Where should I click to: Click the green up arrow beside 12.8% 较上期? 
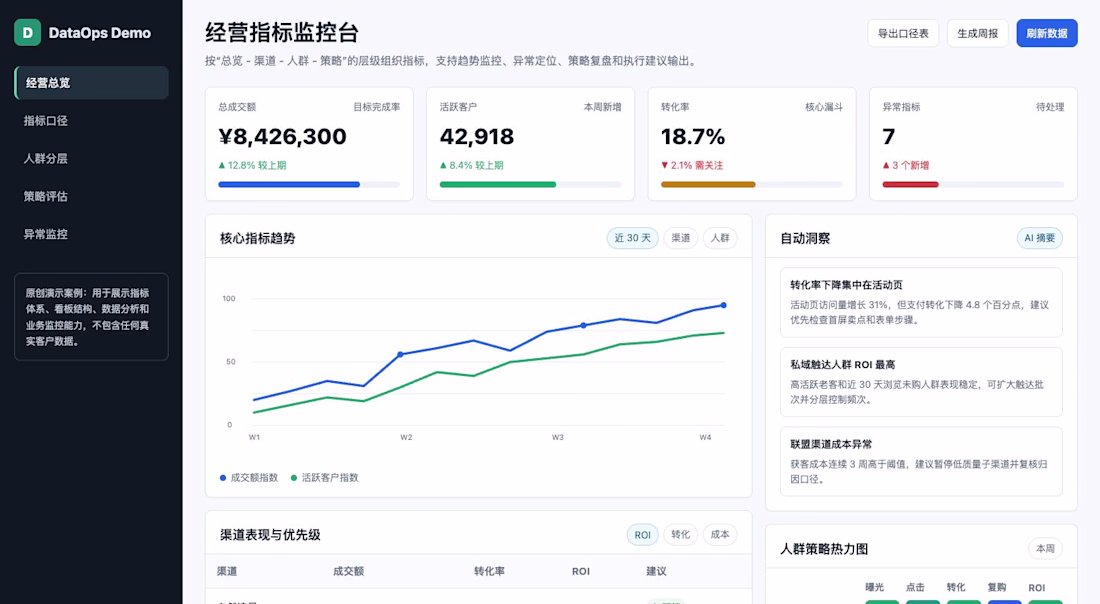point(222,166)
